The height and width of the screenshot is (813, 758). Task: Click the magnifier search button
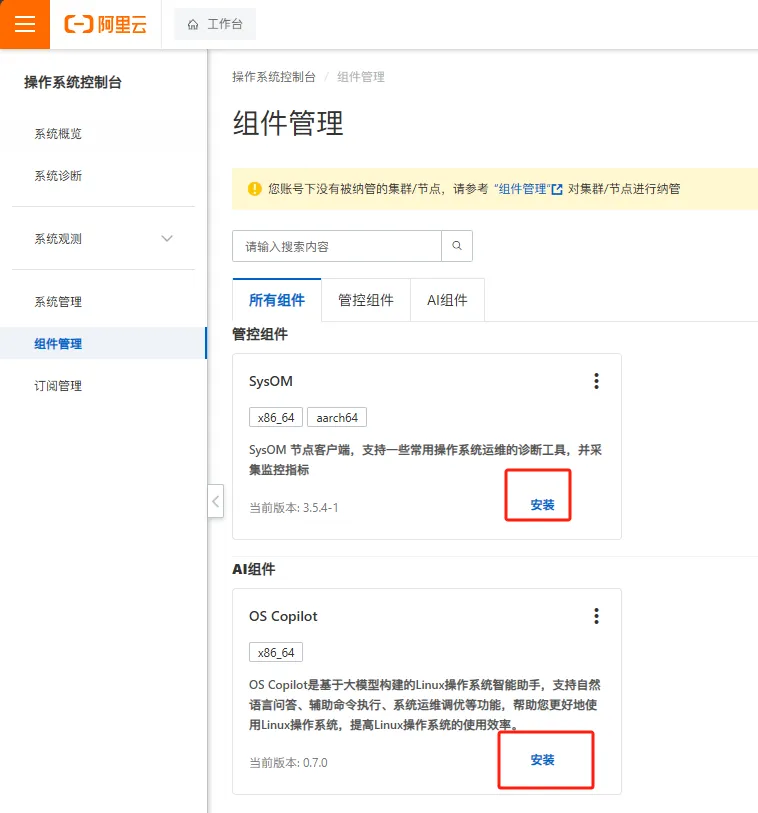click(x=457, y=246)
